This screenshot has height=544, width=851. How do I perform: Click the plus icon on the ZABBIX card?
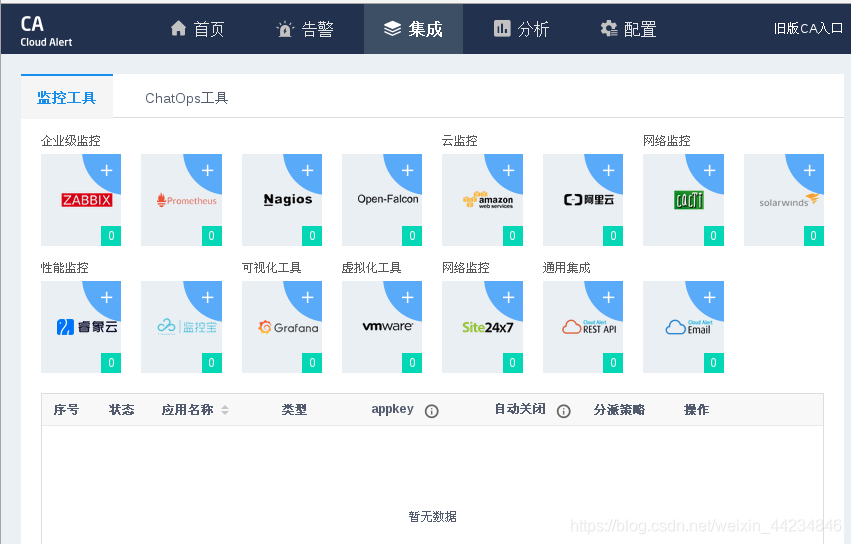click(x=106, y=170)
